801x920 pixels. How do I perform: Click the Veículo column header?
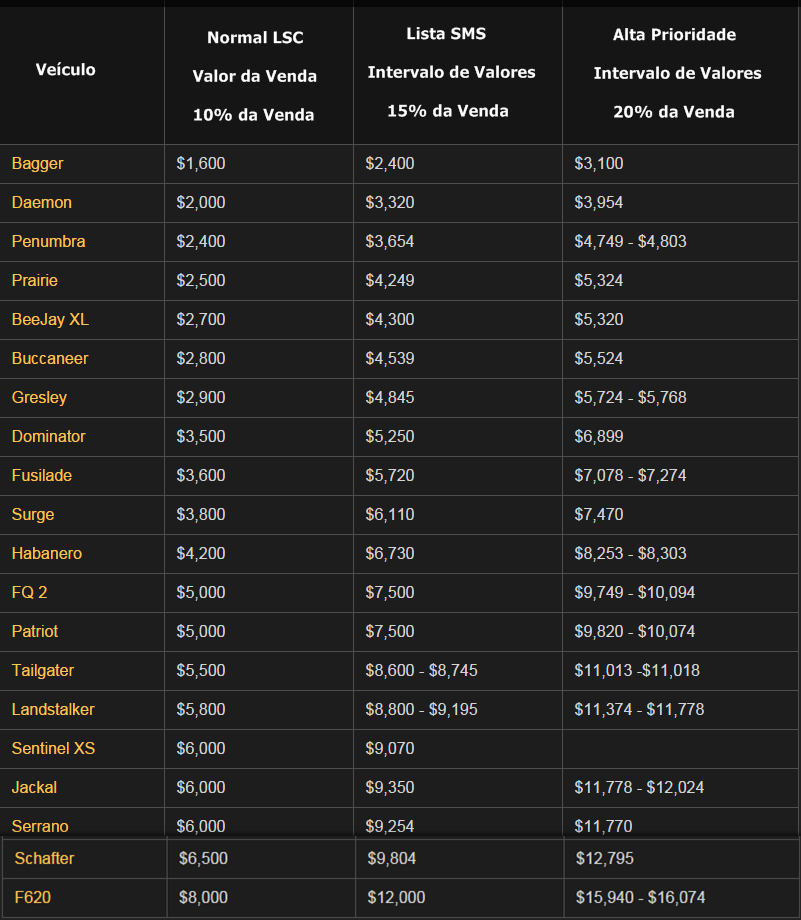[66, 70]
